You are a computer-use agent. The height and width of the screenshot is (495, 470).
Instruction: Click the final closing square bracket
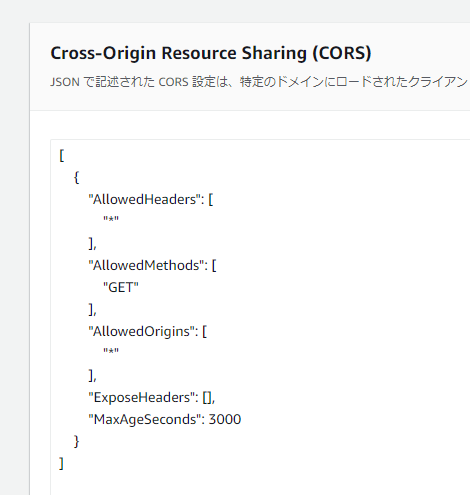[x=61, y=464]
